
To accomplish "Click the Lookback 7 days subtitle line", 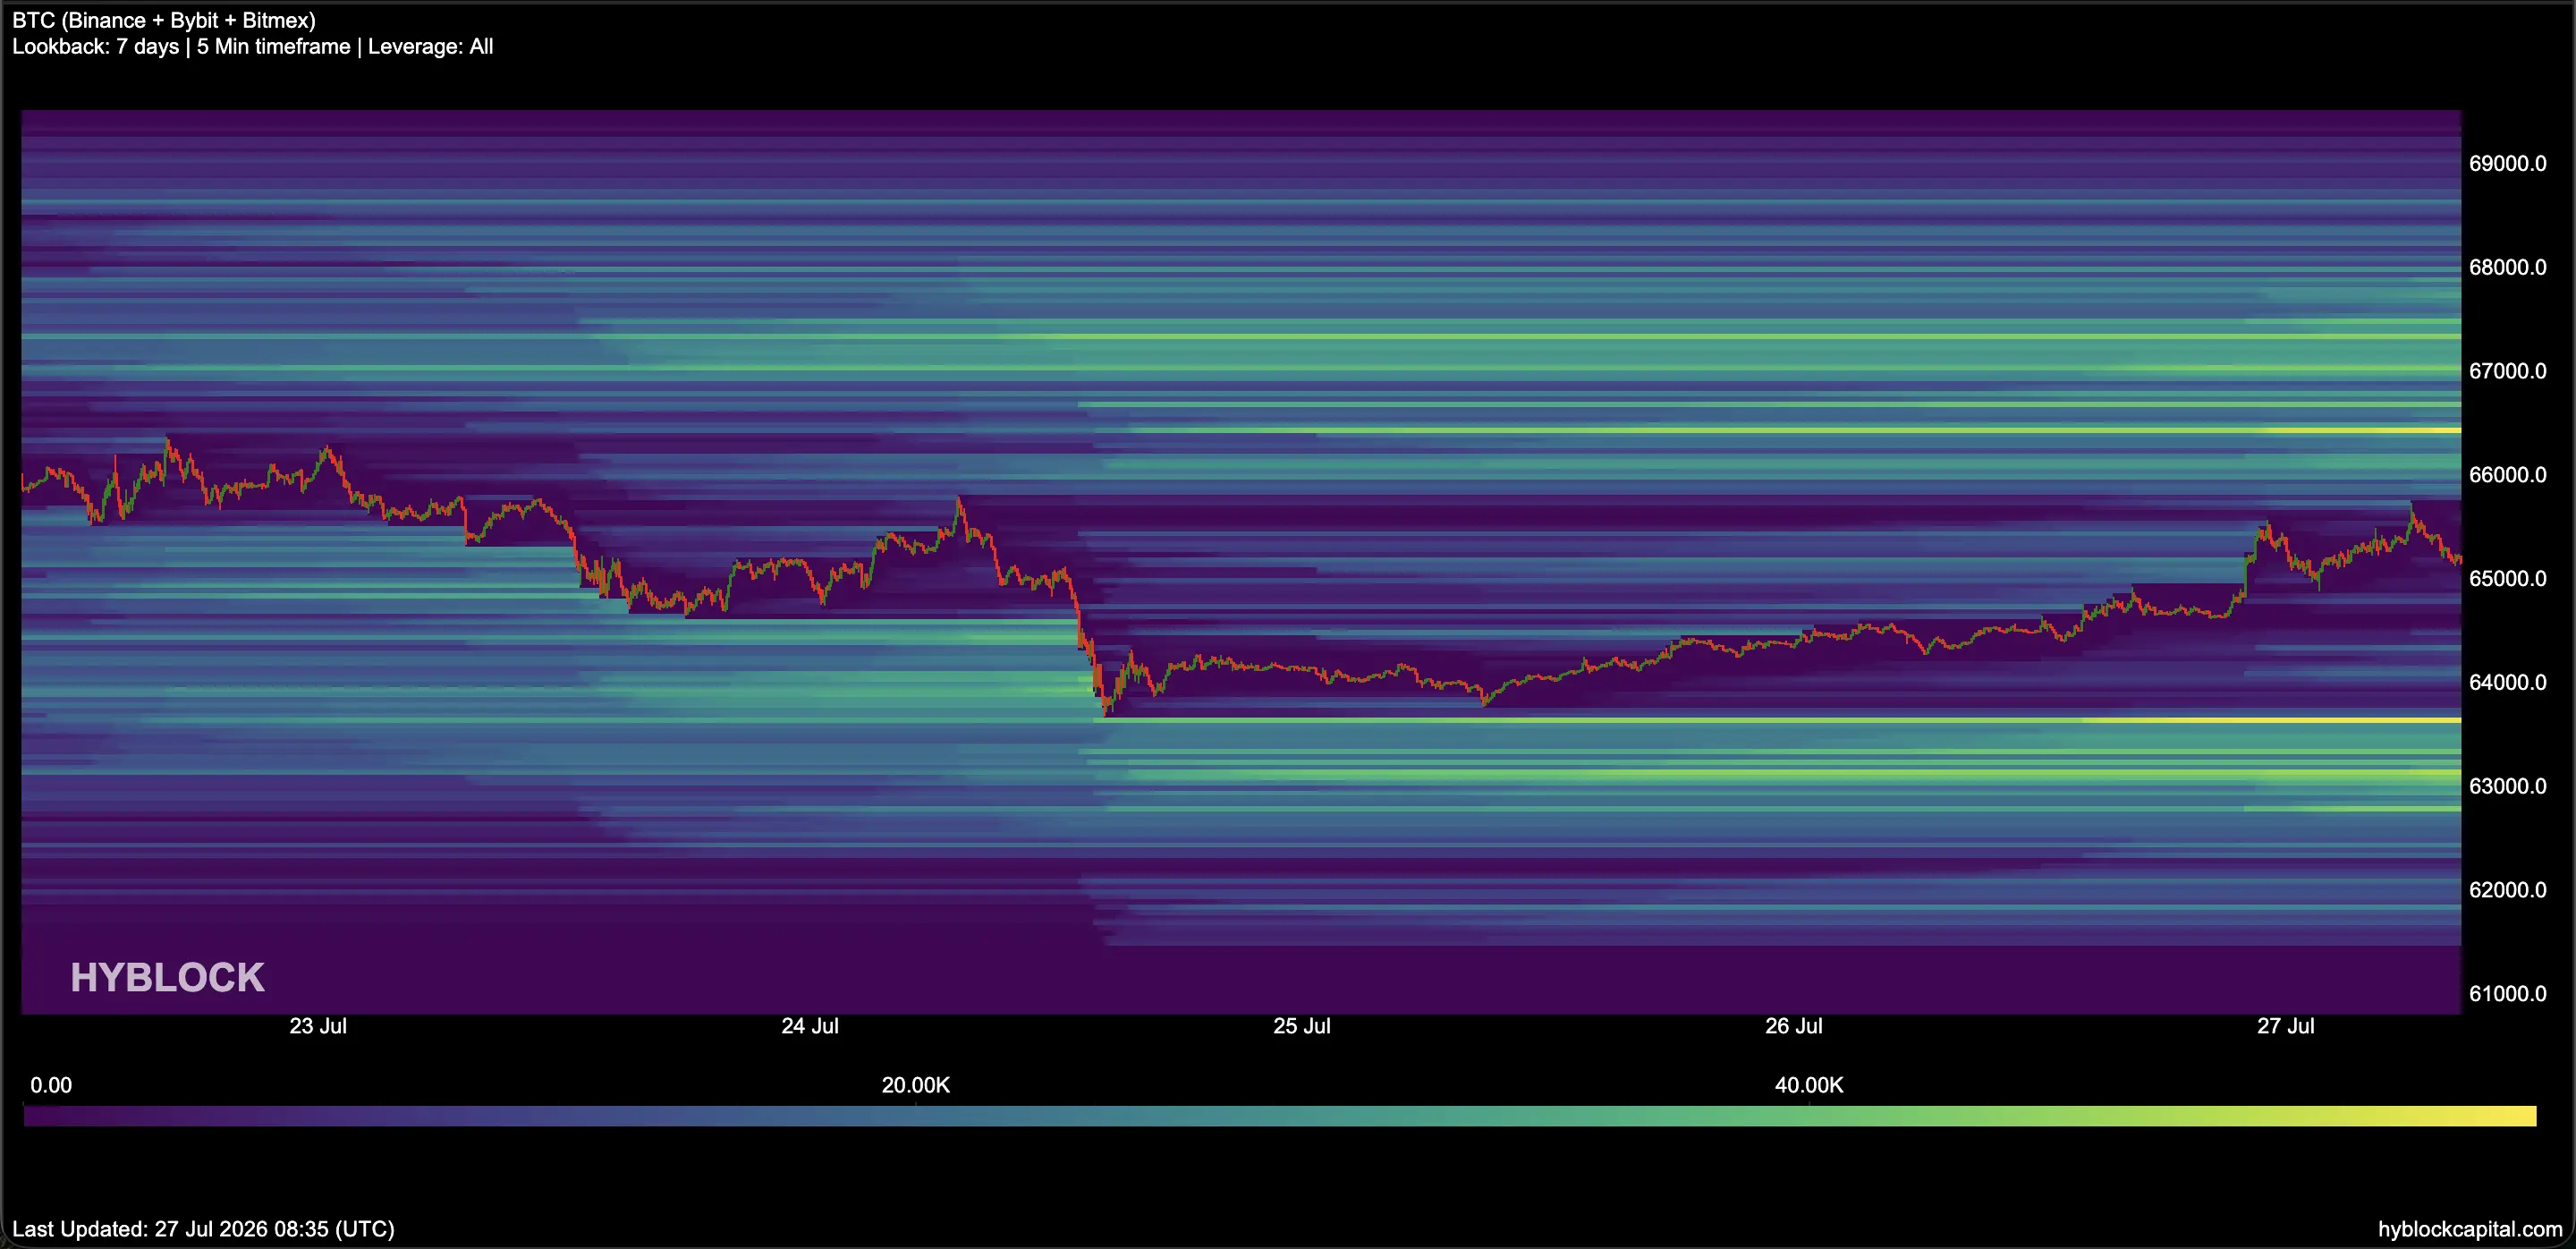I will 252,46.
